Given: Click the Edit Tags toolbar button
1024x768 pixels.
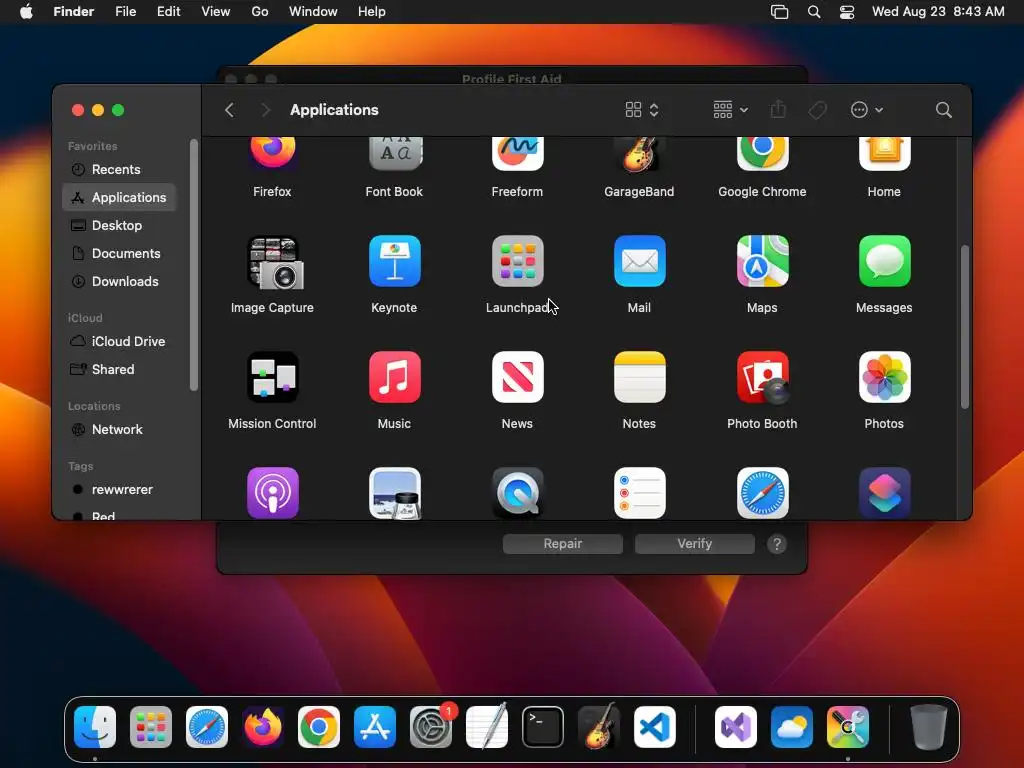Looking at the screenshot, I should click(818, 110).
